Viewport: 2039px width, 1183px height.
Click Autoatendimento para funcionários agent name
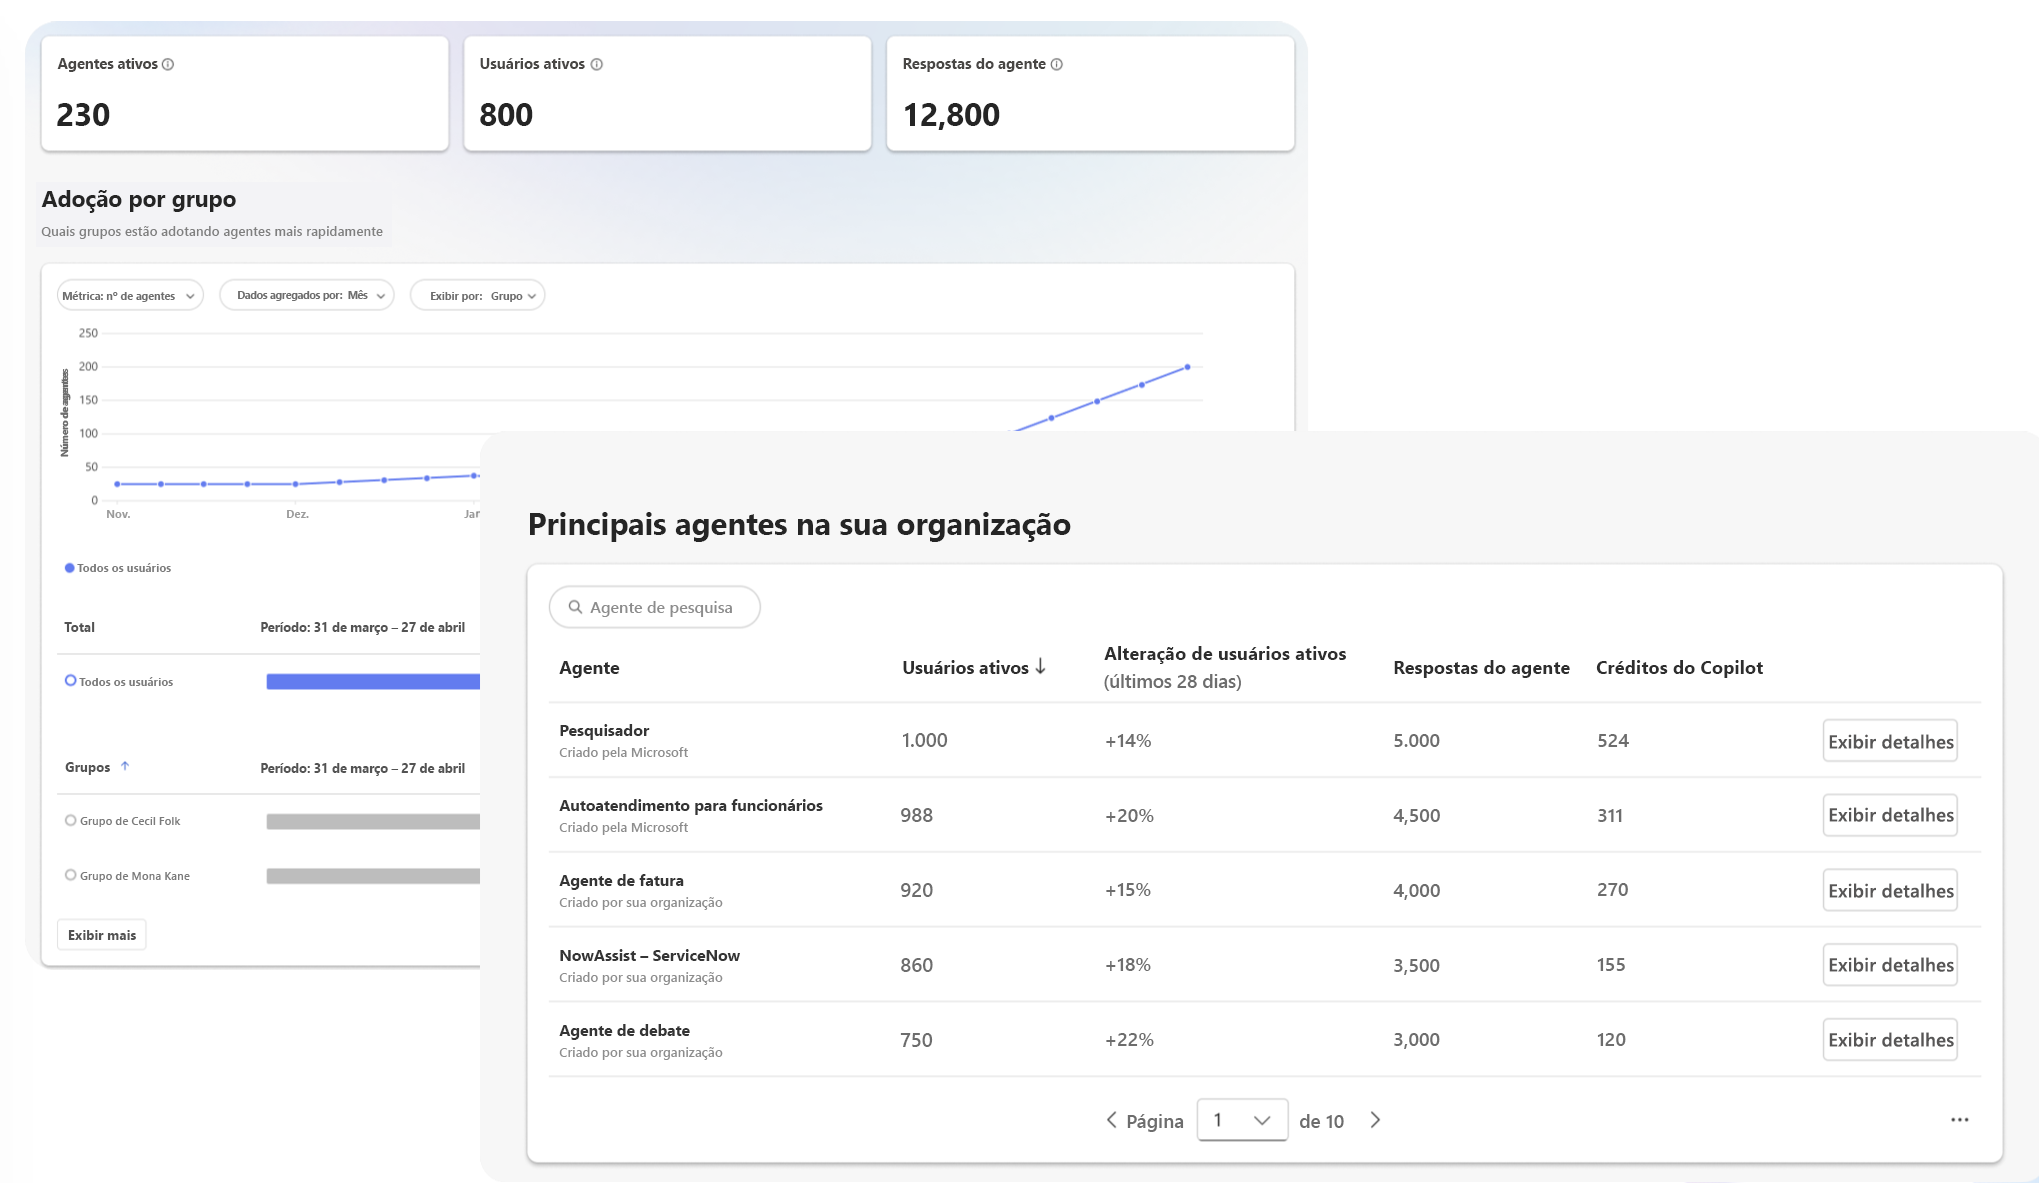[x=691, y=805]
